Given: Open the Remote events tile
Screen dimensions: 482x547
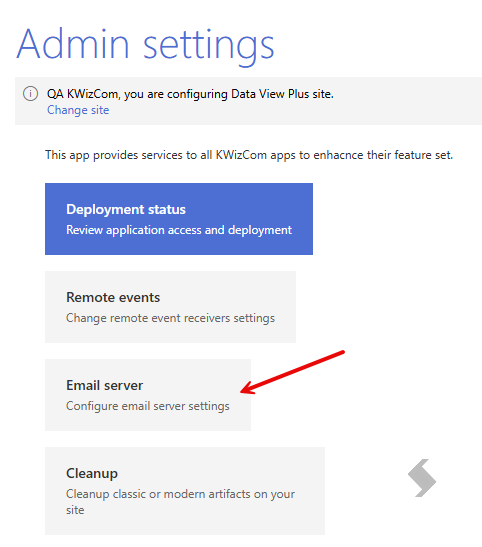Looking at the screenshot, I should [x=170, y=307].
